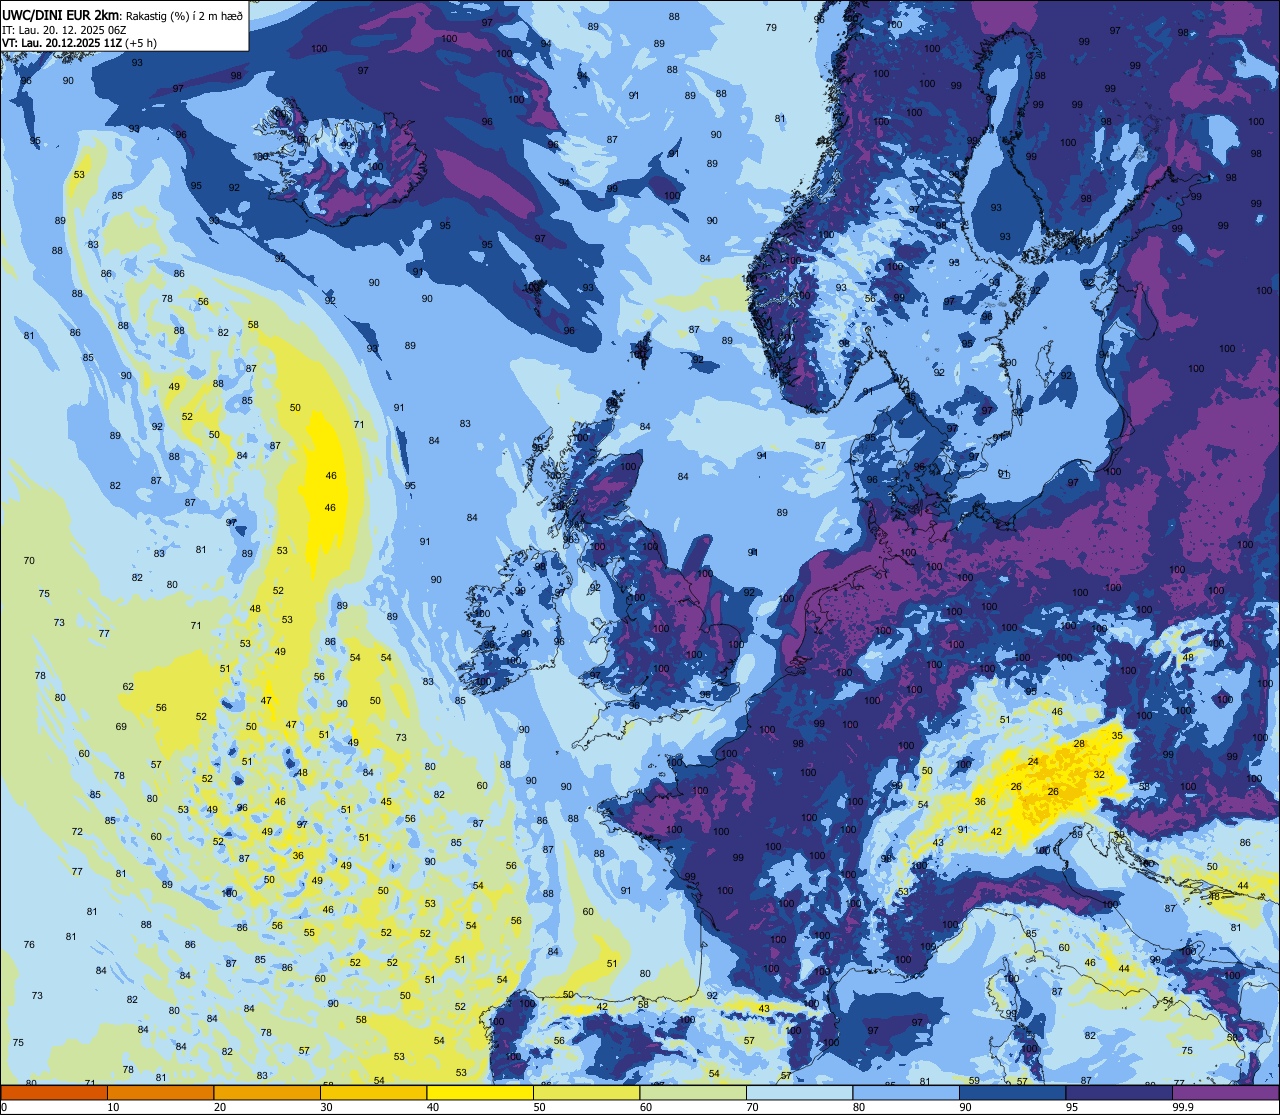Click the '10' legend scale label
Screen dimensions: 1280x1115
click(113, 1107)
